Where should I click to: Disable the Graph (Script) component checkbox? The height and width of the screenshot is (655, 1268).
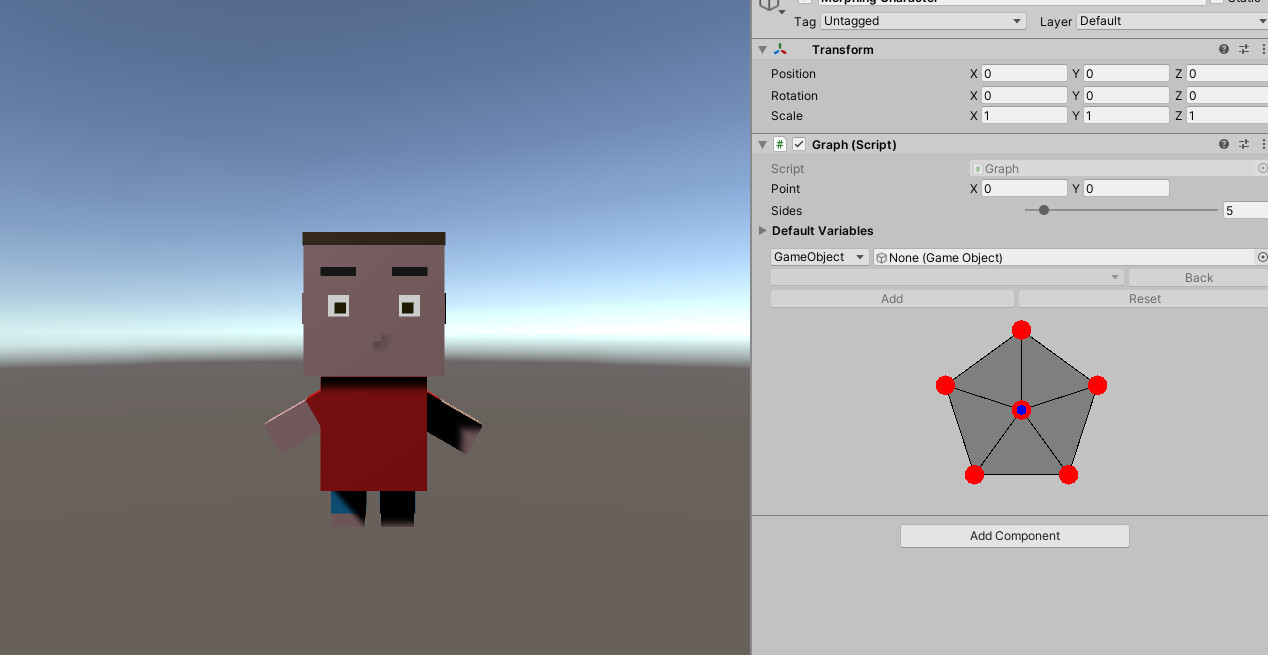click(799, 144)
